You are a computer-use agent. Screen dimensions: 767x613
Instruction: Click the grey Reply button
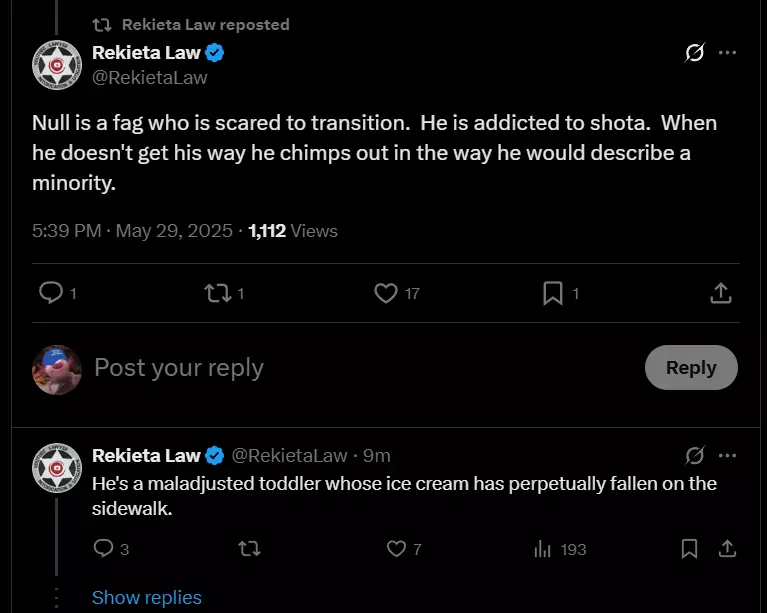click(x=691, y=367)
